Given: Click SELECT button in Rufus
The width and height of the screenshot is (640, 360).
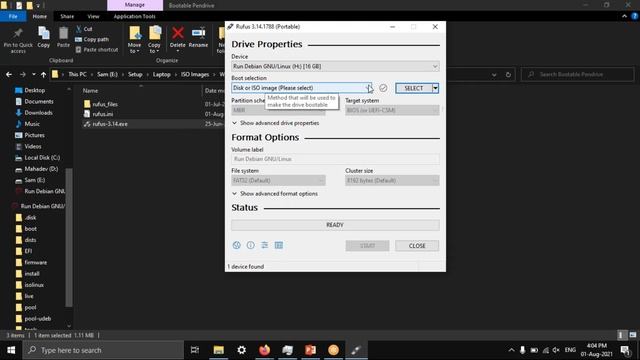Looking at the screenshot, I should (x=413, y=88).
